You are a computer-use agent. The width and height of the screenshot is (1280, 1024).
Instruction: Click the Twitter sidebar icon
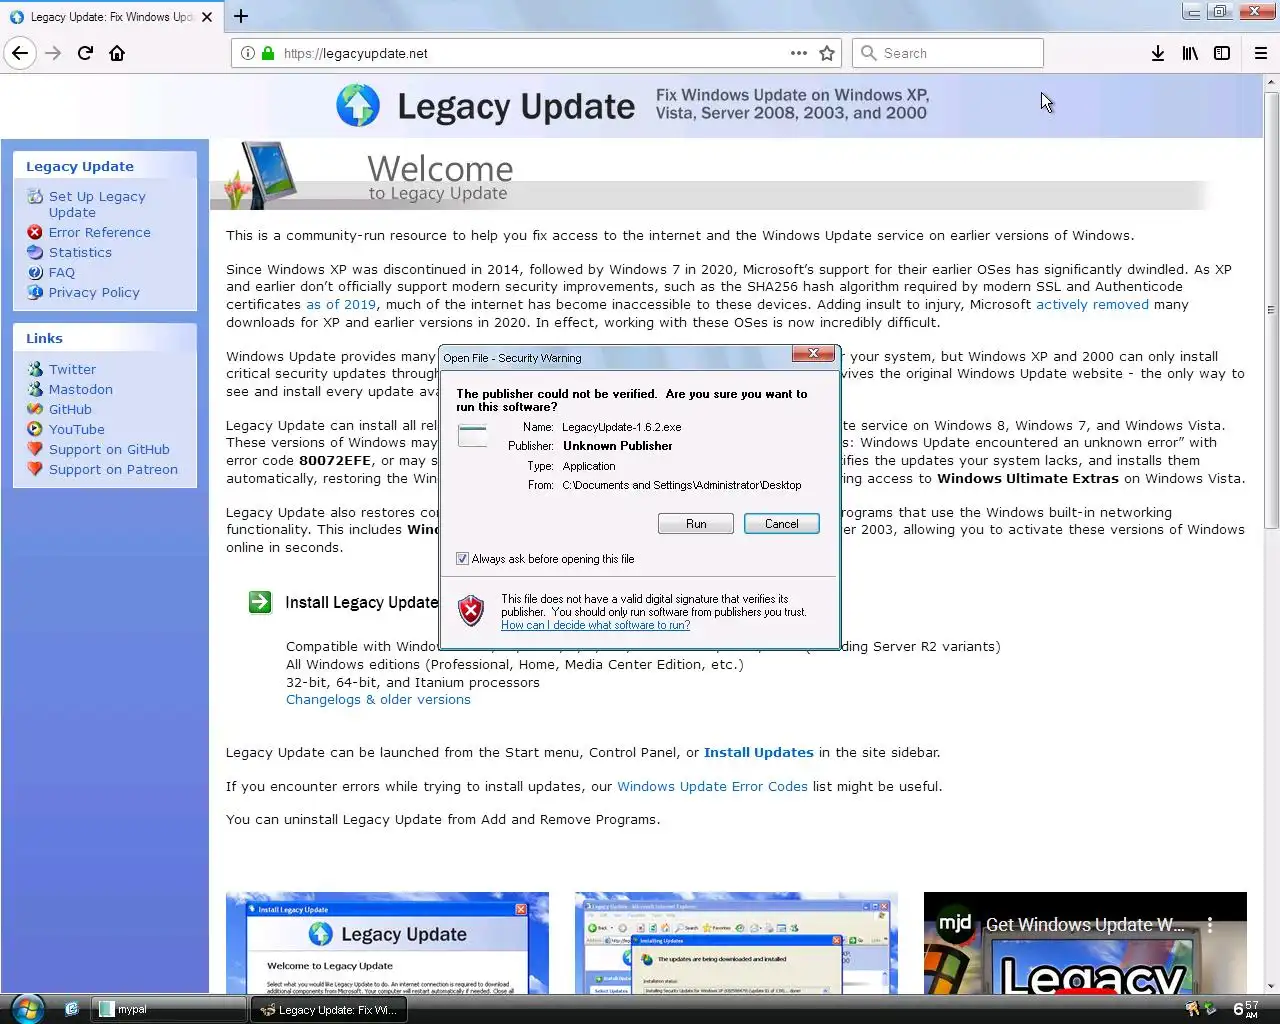(35, 369)
